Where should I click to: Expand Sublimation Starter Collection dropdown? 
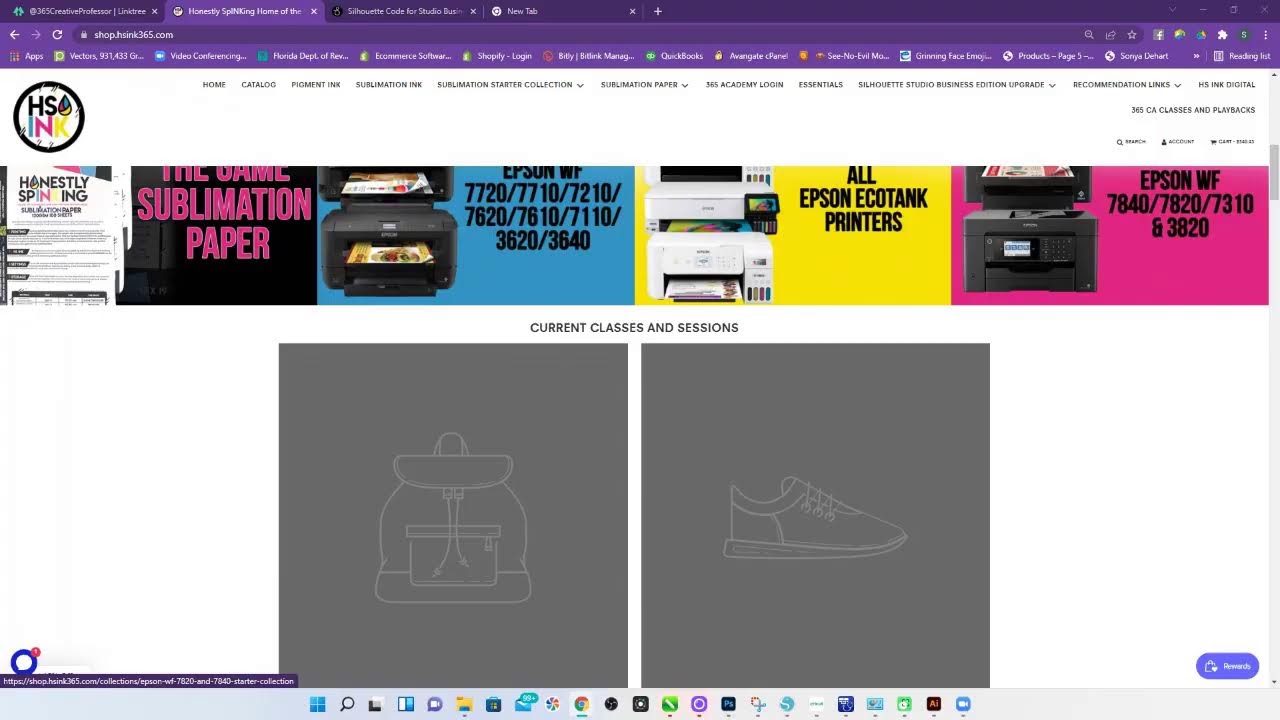511,85
